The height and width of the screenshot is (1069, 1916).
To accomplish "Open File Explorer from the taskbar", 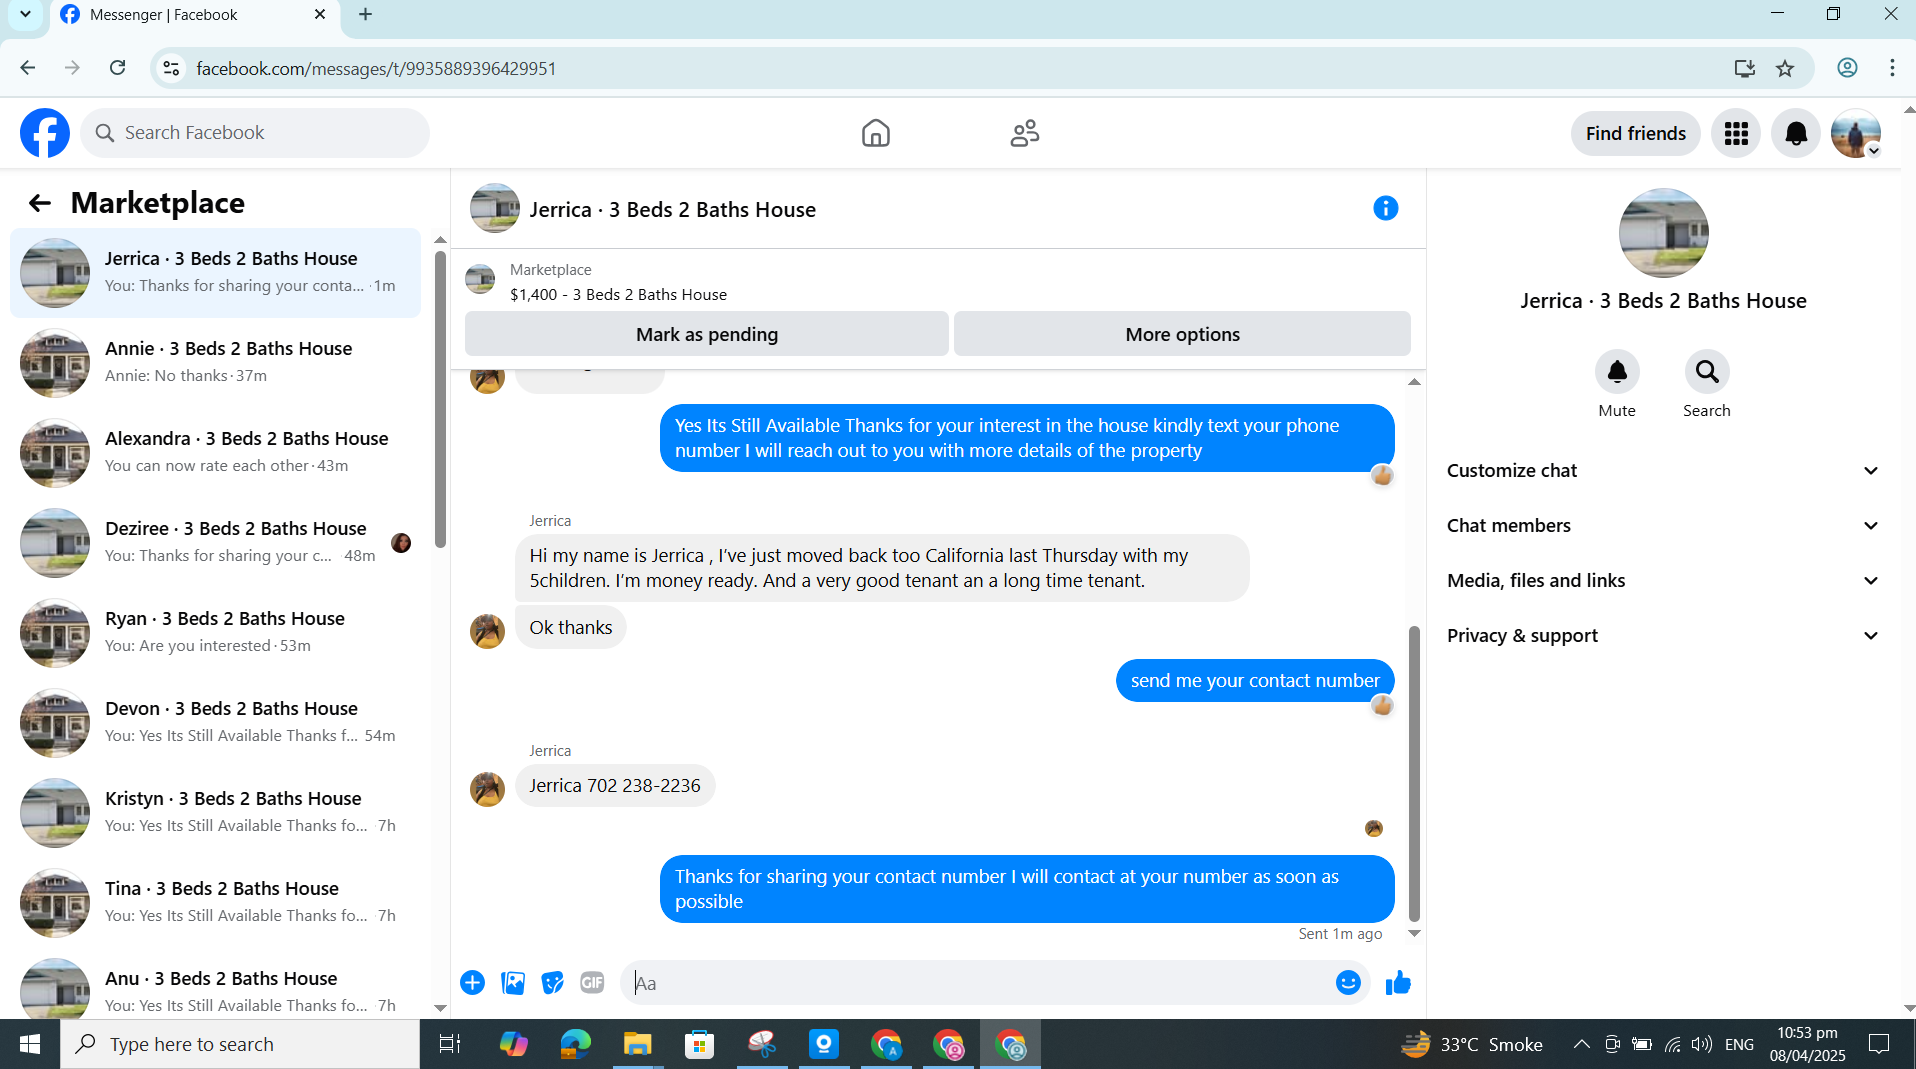I will click(x=637, y=1044).
